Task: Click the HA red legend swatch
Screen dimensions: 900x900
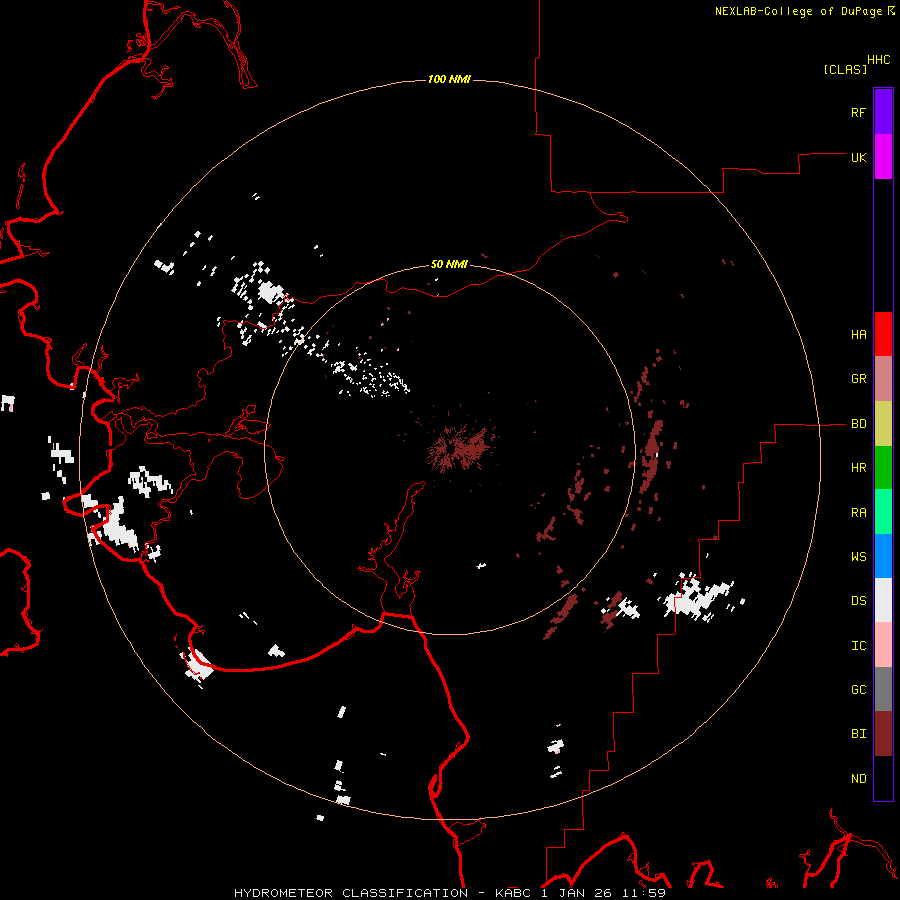Action: coord(883,334)
